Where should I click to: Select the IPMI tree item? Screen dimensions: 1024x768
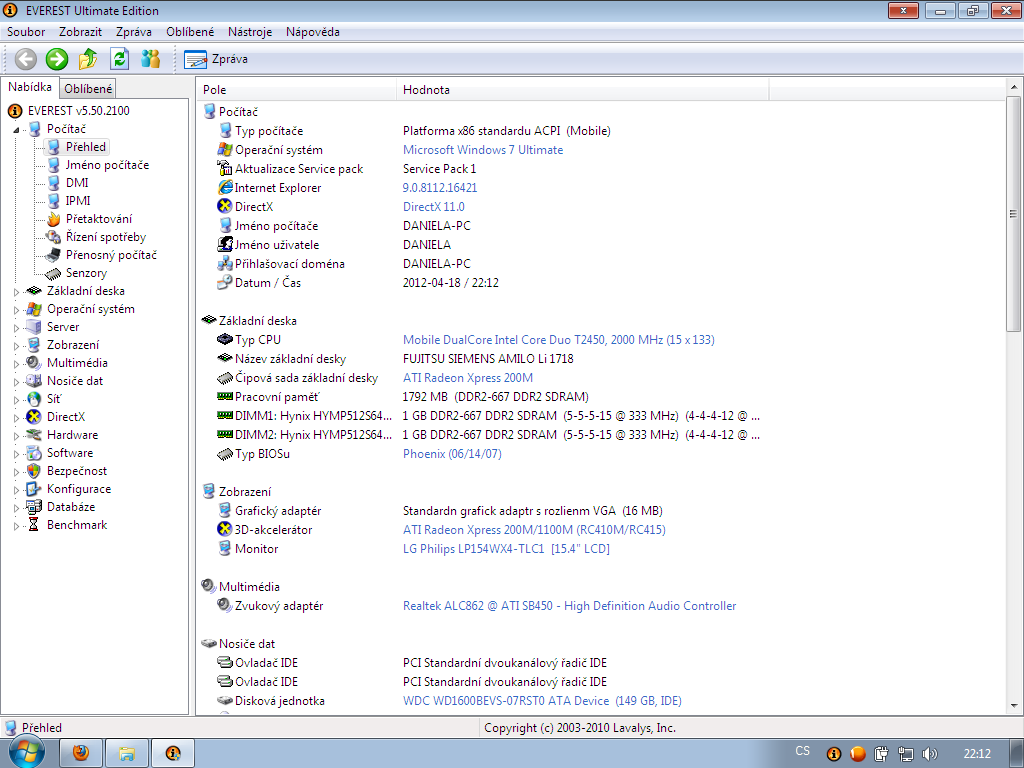tap(78, 200)
